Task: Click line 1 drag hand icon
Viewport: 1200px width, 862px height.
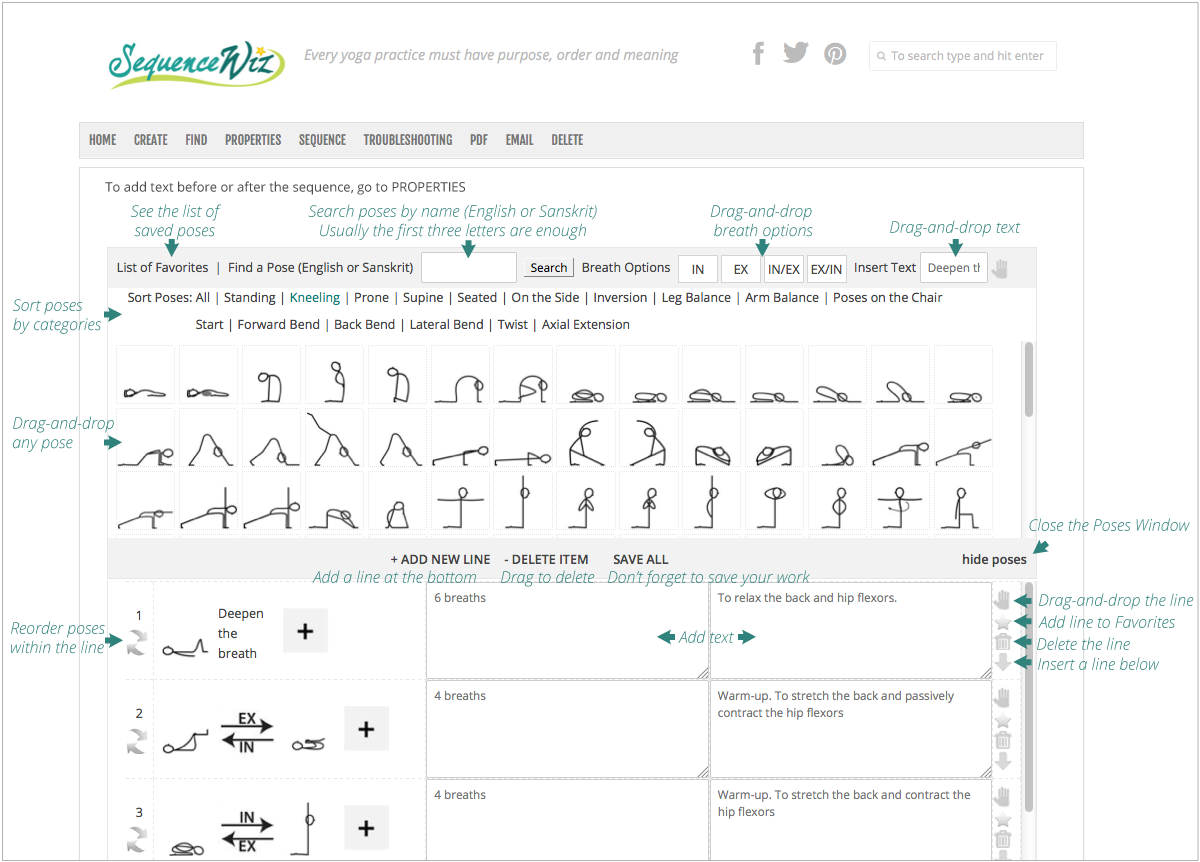Action: point(1003,600)
